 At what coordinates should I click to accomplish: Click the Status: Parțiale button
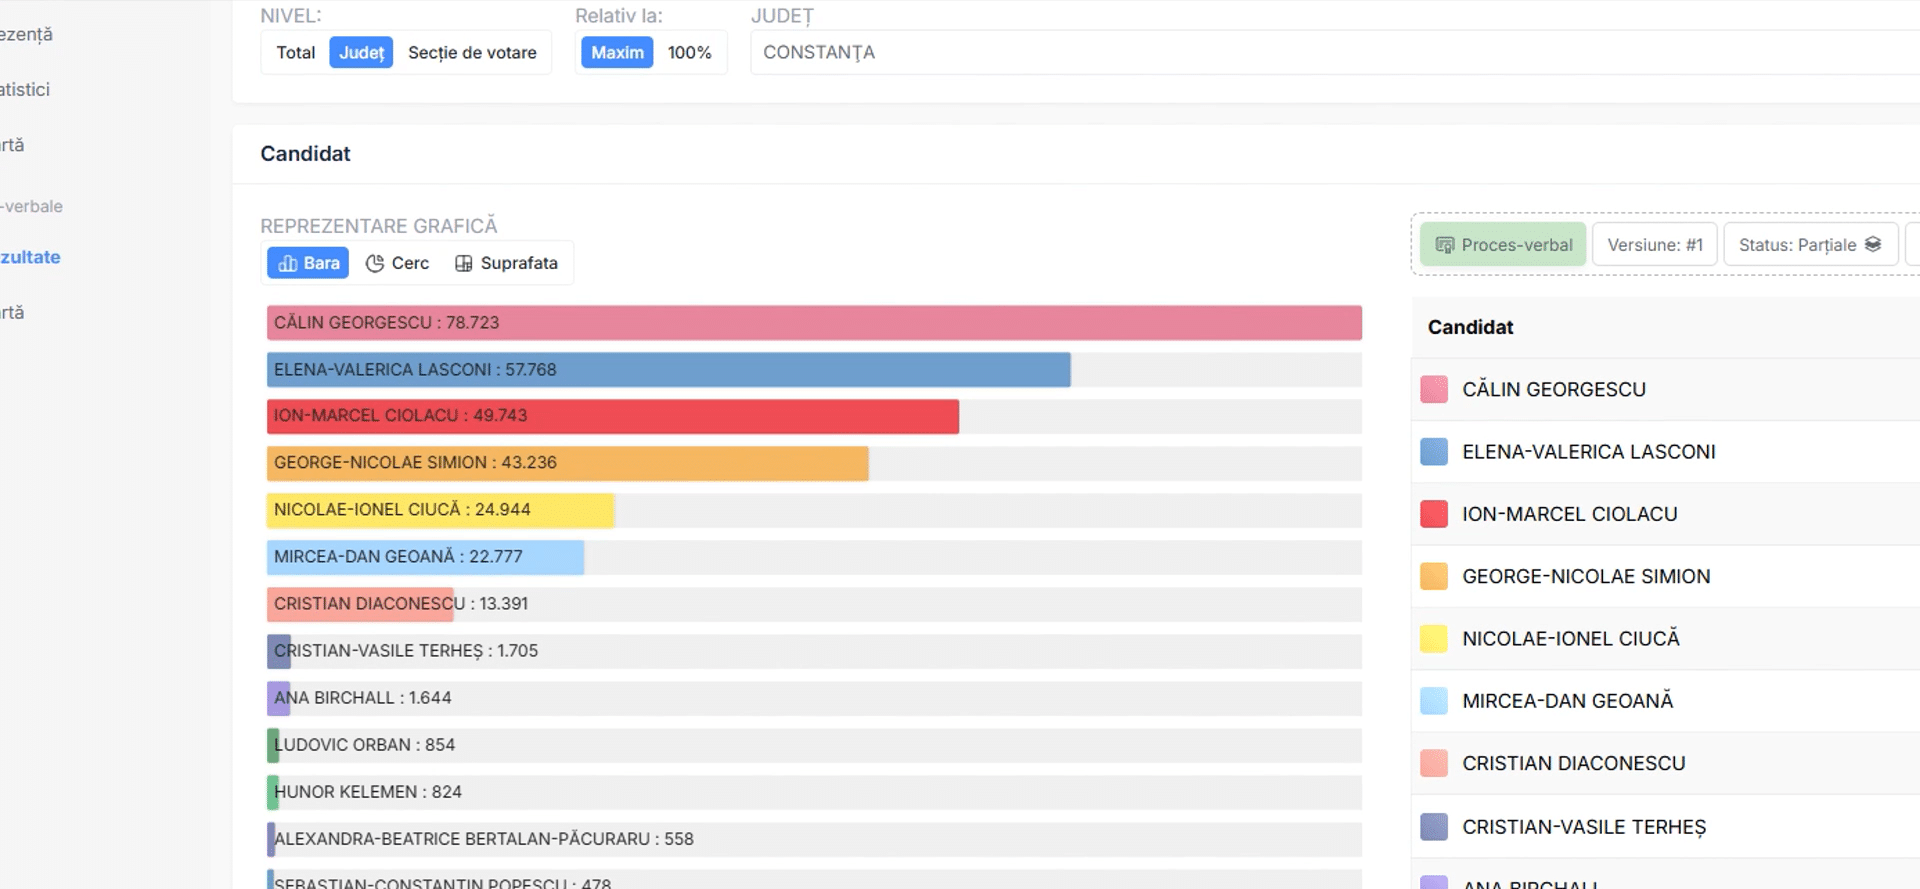tap(1810, 245)
